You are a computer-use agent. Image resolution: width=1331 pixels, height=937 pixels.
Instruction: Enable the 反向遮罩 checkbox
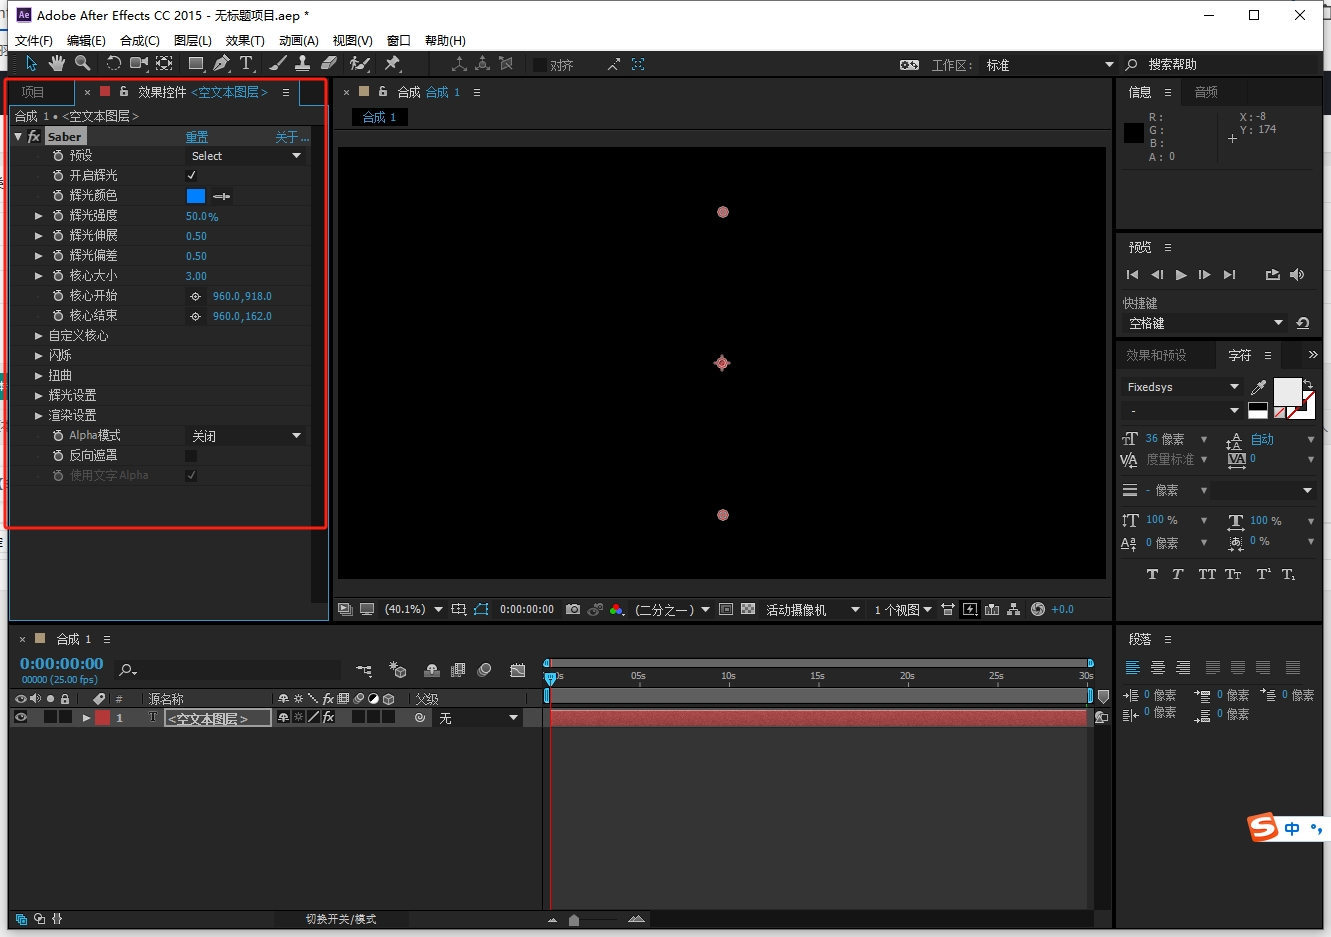click(191, 456)
